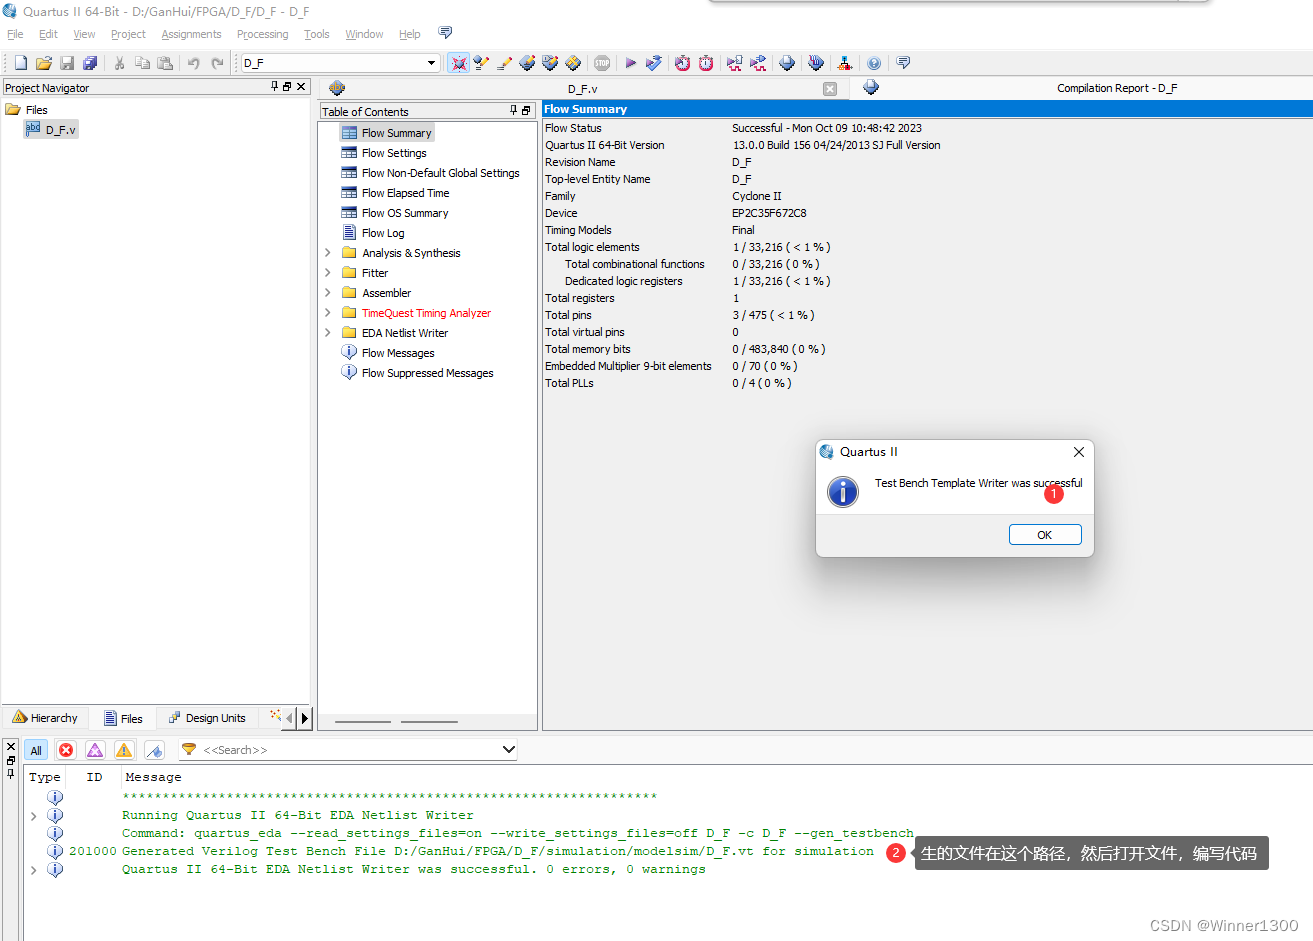The width and height of the screenshot is (1313, 941).
Task: Click the Redo arrow icon
Action: [x=217, y=63]
